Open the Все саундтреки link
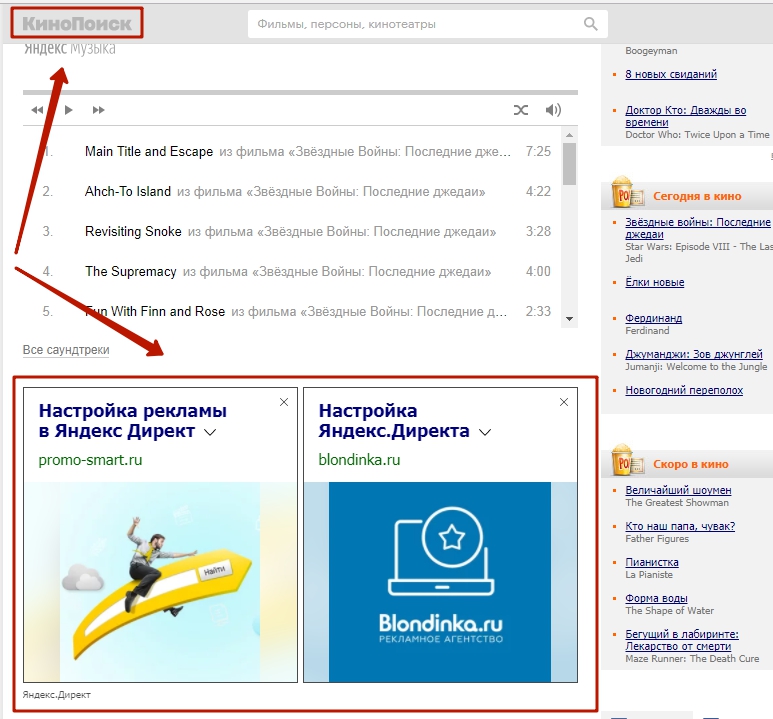Image resolution: width=773 pixels, height=719 pixels. coord(66,350)
